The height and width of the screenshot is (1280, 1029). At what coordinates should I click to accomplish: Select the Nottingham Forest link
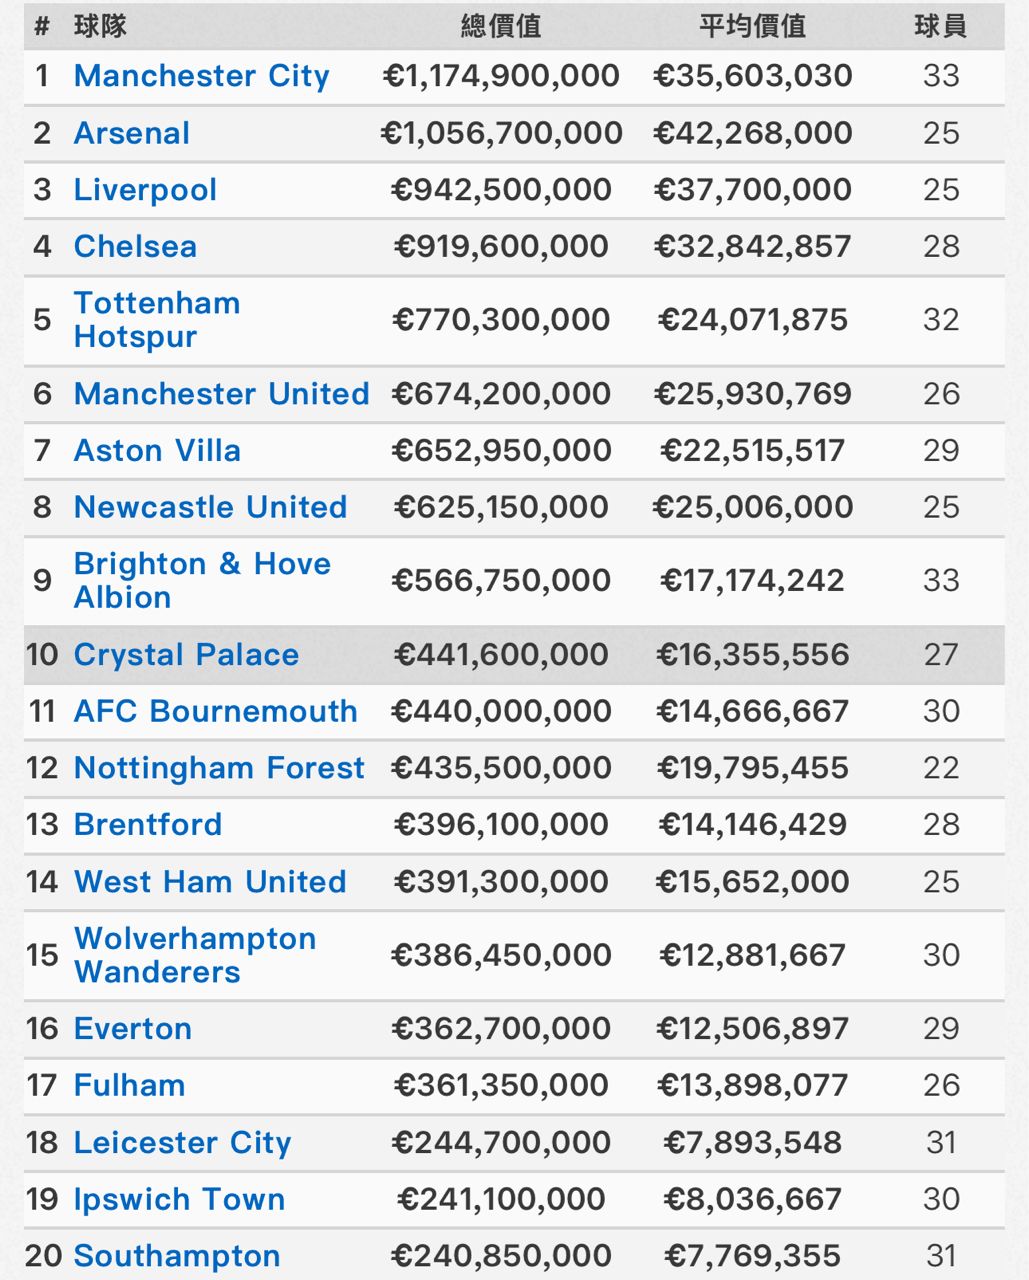219,768
